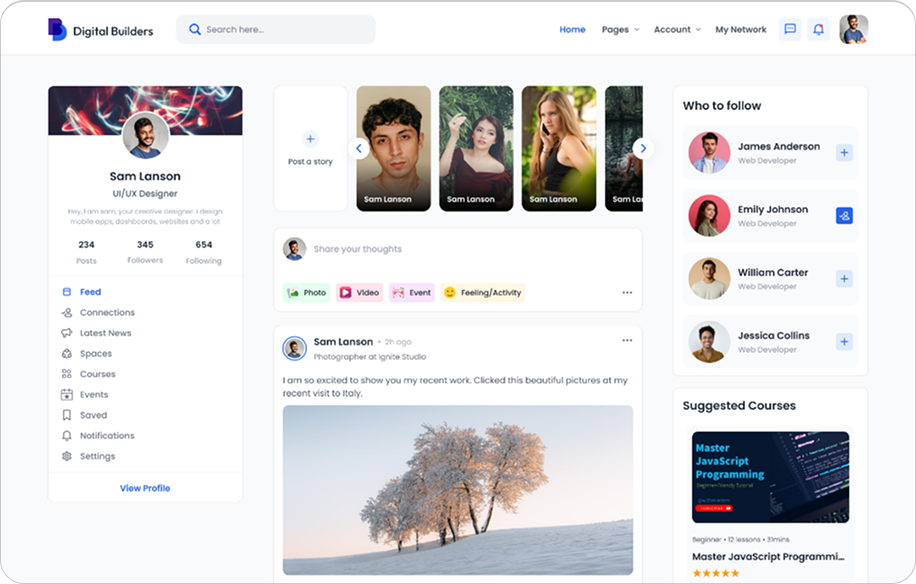Click the Courses grid icon
This screenshot has width=916, height=584.
[x=67, y=374]
